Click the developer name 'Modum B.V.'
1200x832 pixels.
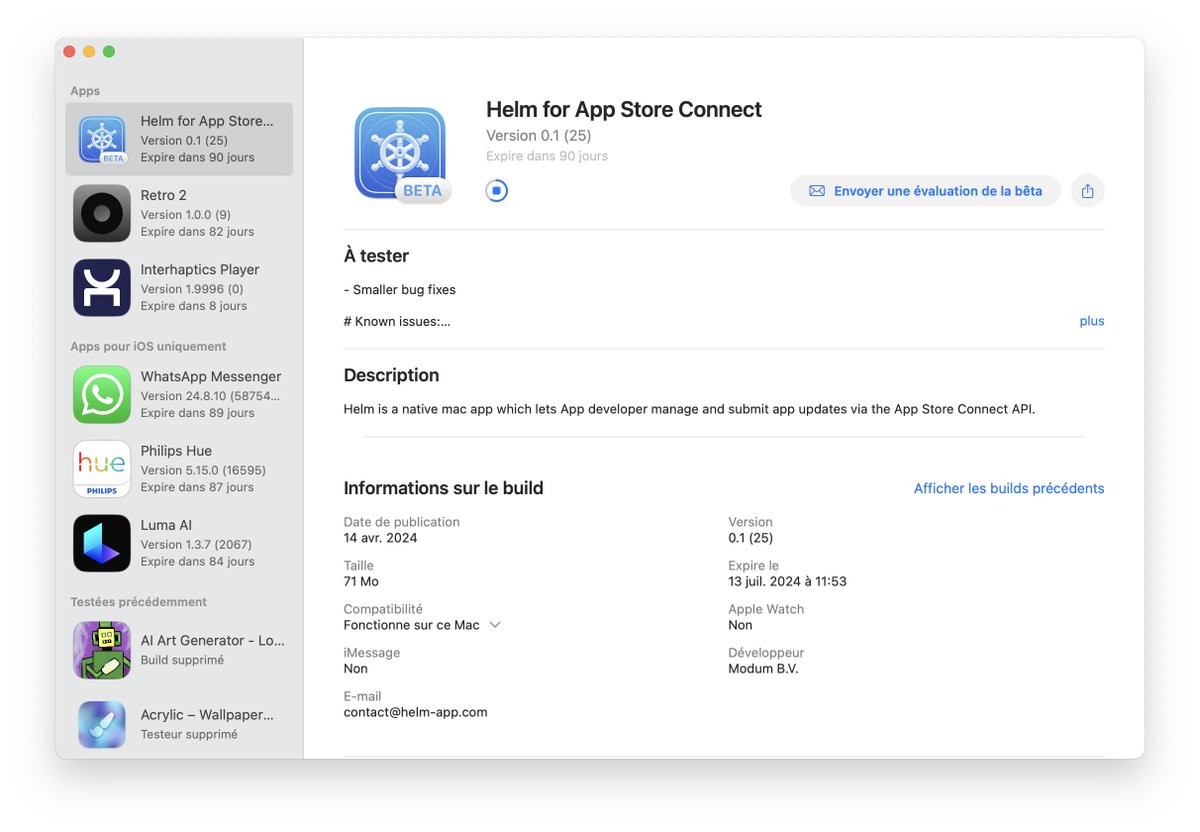[x=763, y=669]
